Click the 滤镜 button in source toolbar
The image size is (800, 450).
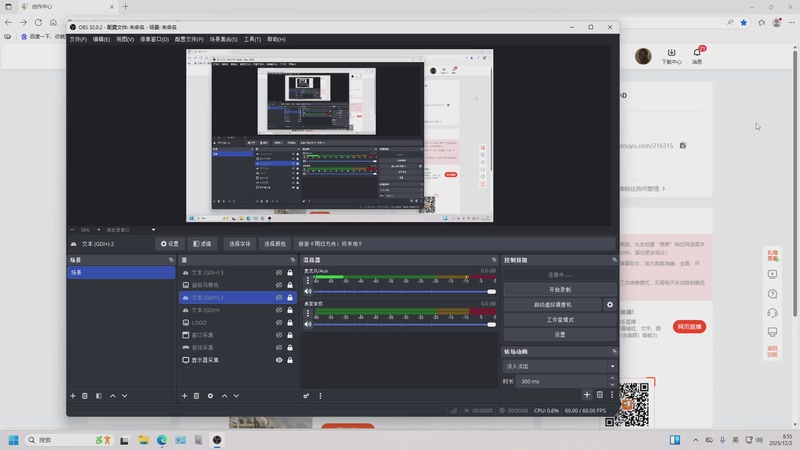tap(203, 244)
